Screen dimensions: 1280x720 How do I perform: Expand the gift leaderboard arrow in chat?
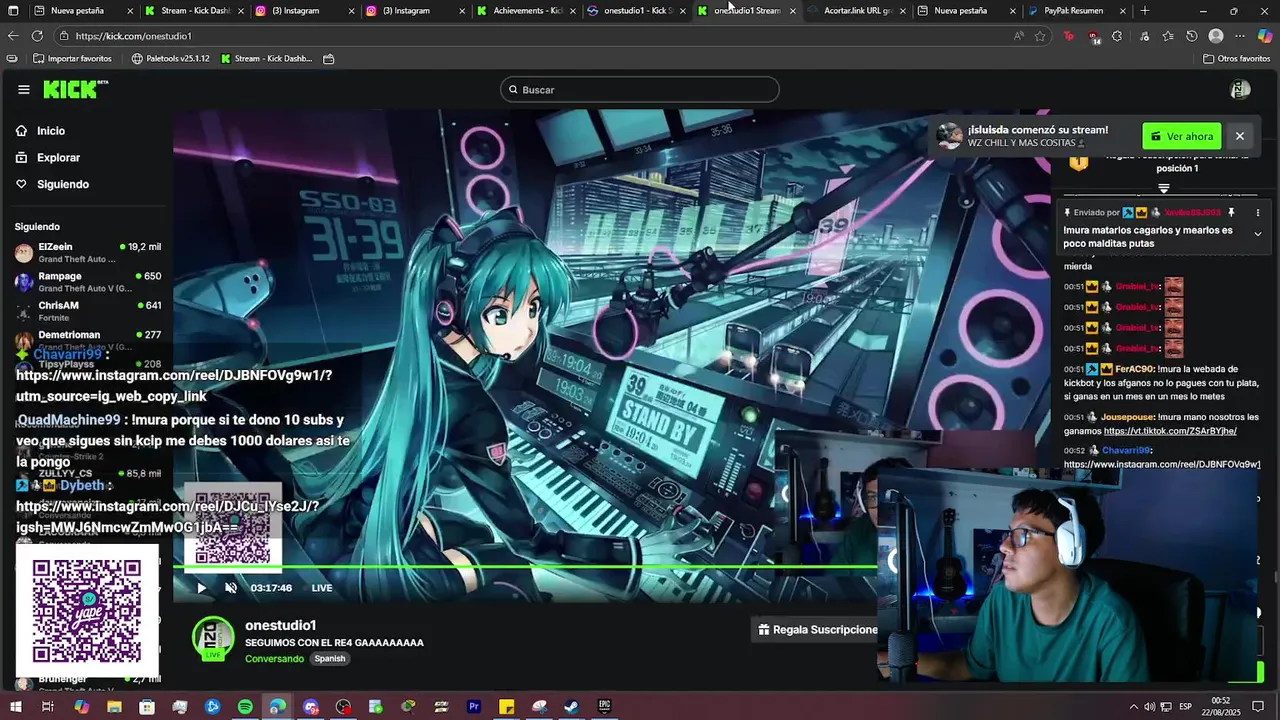tap(1164, 188)
